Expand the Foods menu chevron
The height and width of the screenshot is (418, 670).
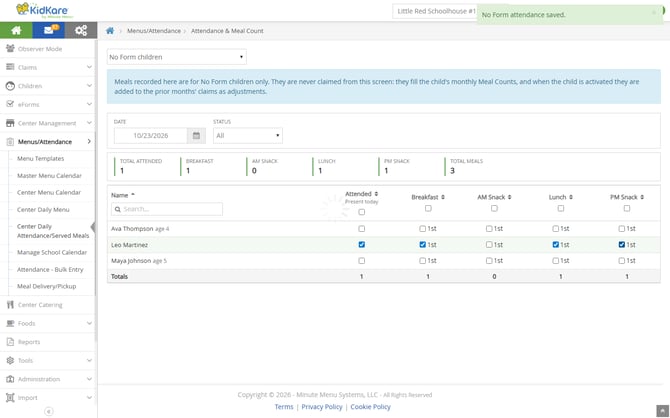coord(89,323)
